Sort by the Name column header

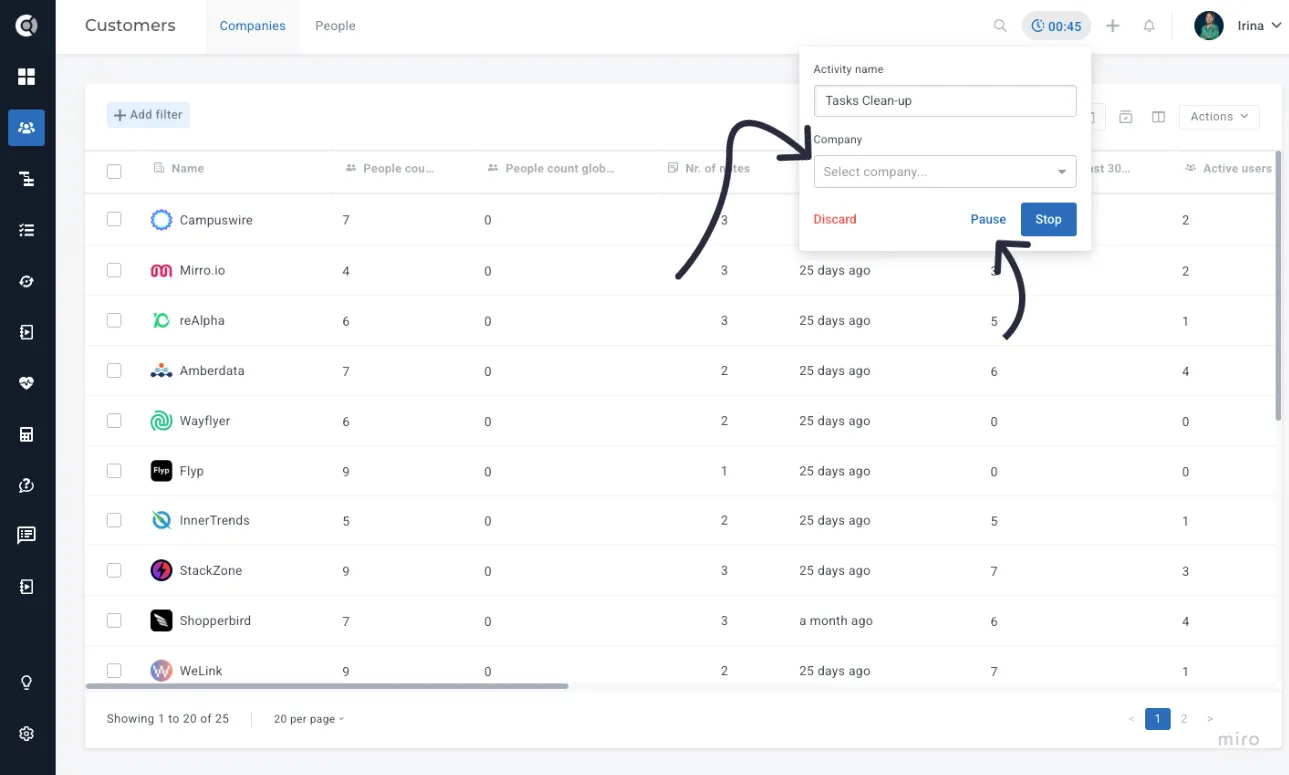tap(187, 169)
